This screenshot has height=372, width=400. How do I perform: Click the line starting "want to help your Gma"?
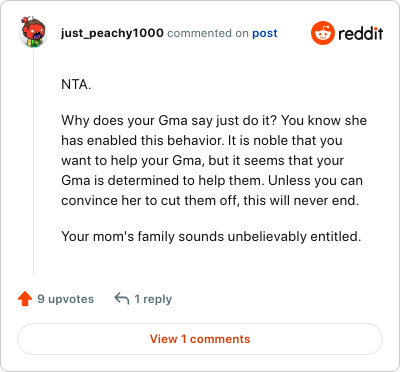(202, 161)
